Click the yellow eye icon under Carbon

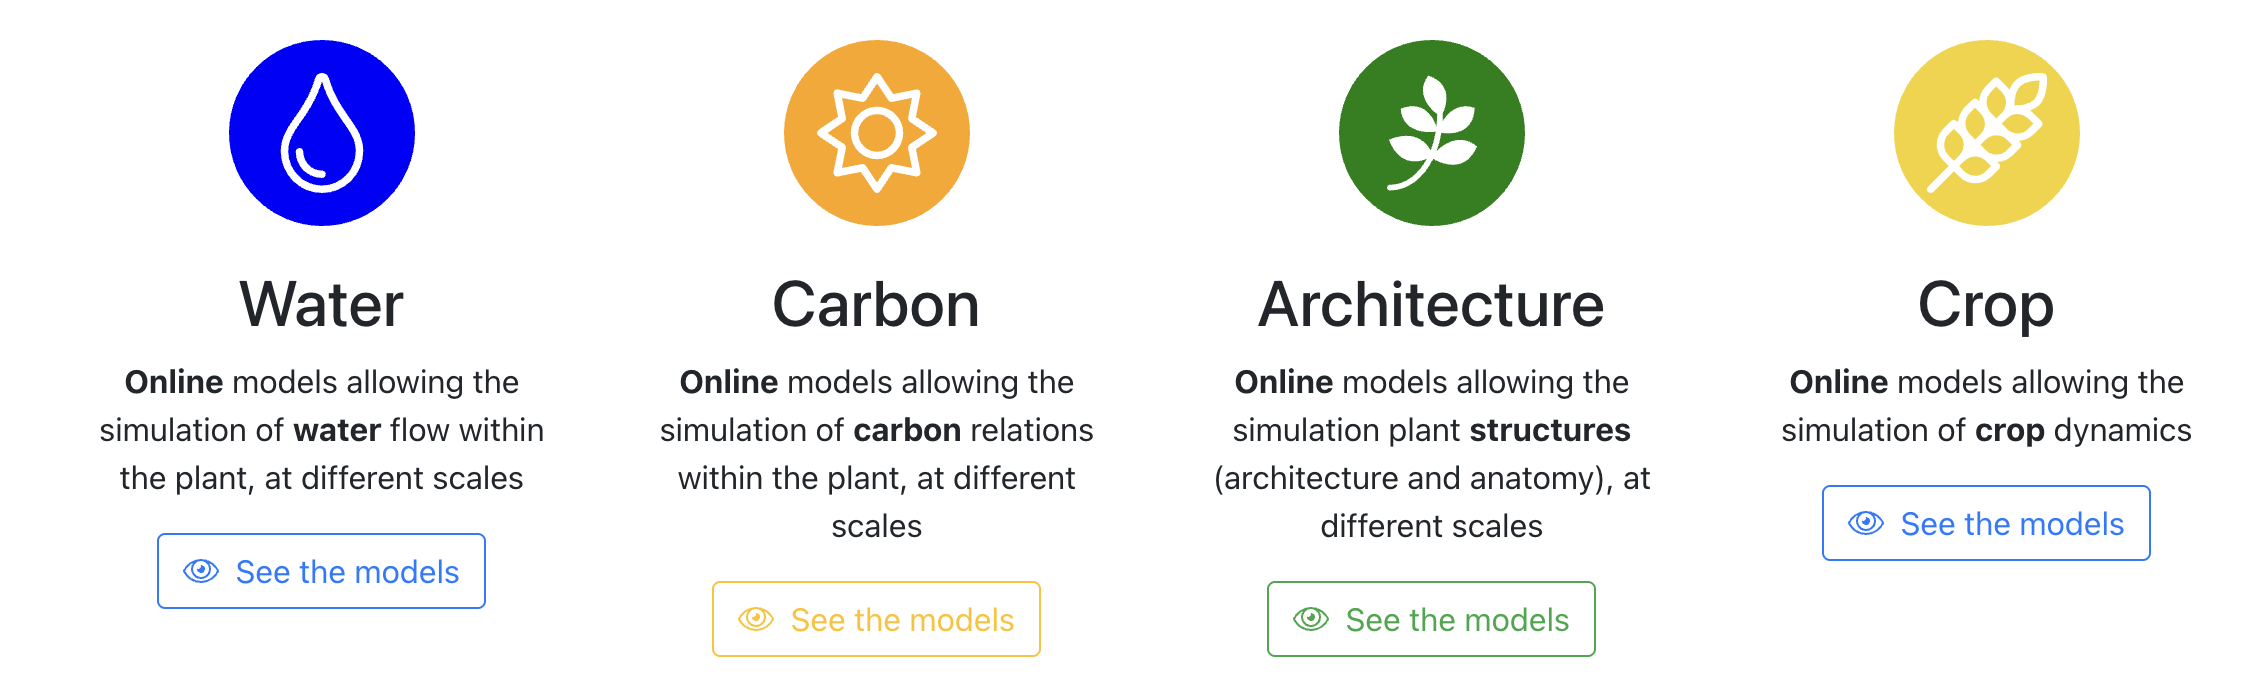coord(756,619)
